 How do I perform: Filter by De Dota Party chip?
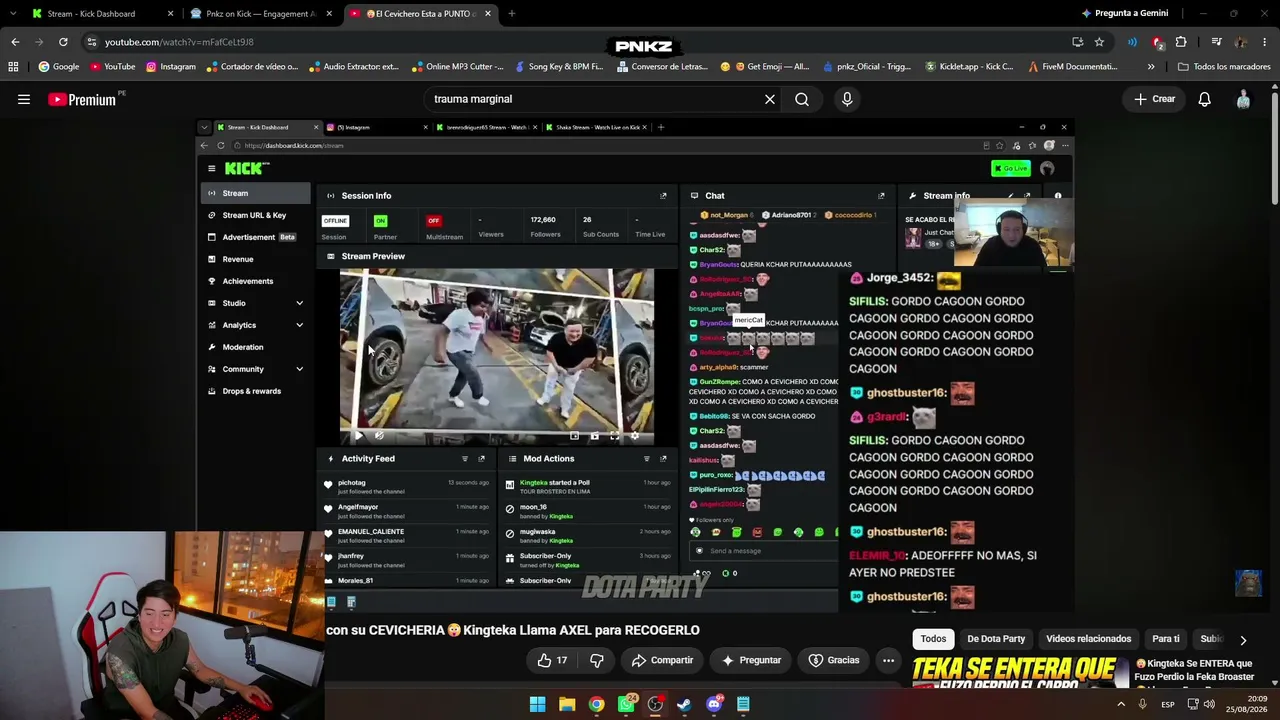point(996,639)
